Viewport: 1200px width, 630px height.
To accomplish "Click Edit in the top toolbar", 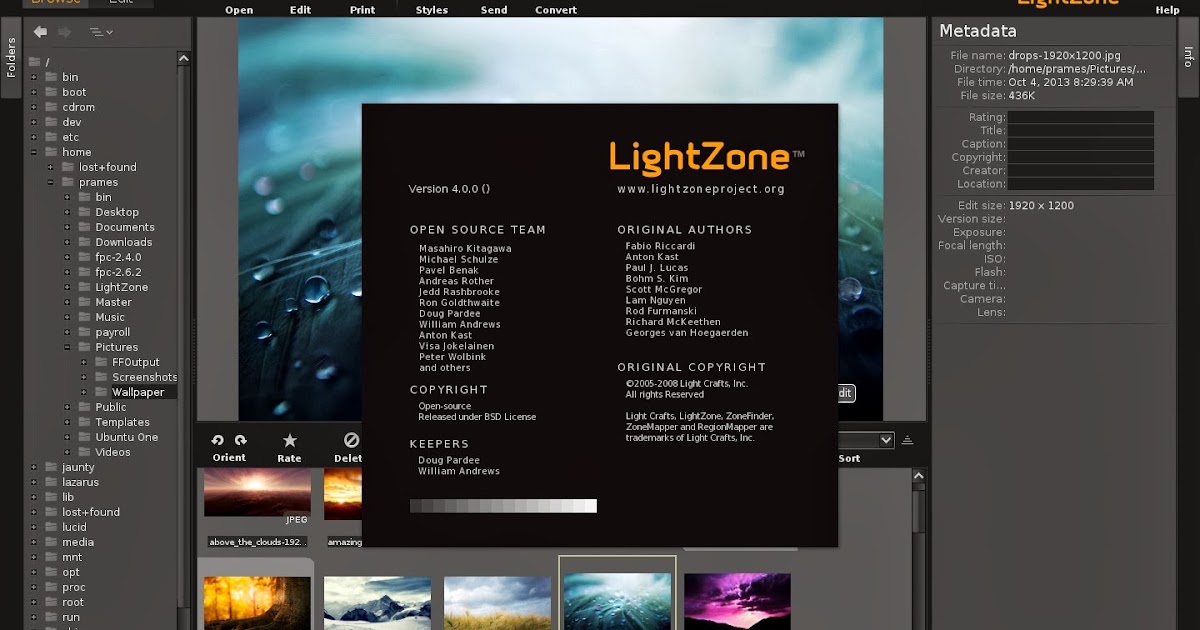I will [x=301, y=10].
